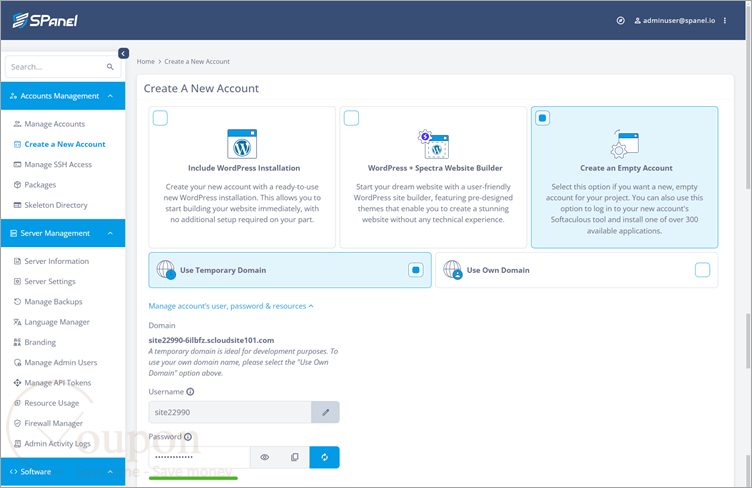Click the Use Temporary Domain globe icon
The width and height of the screenshot is (752, 488).
[166, 270]
